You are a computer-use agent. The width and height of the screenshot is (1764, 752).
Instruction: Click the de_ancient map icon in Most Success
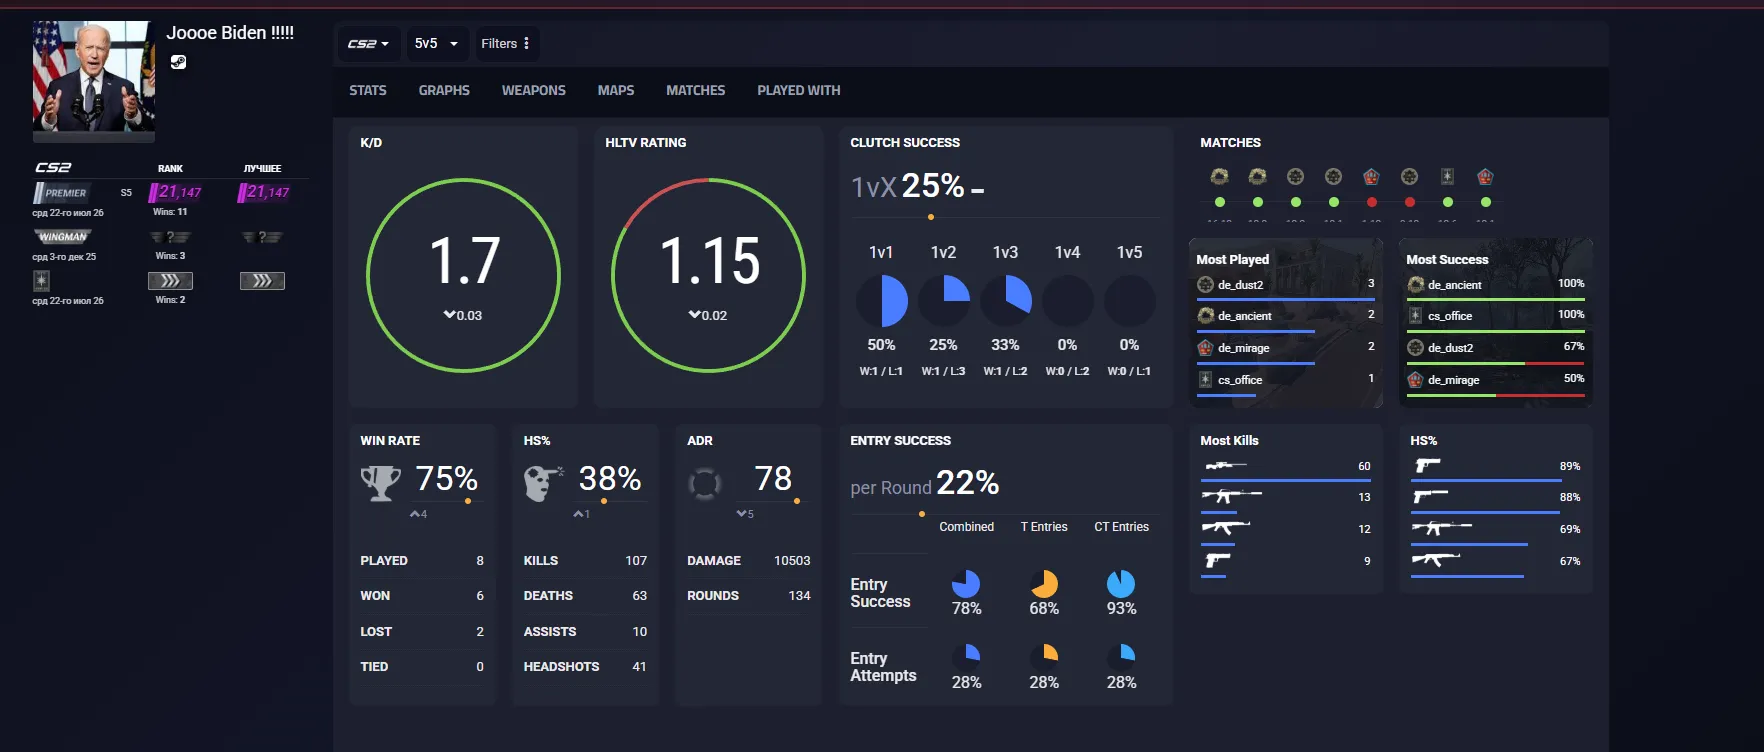click(x=1415, y=285)
